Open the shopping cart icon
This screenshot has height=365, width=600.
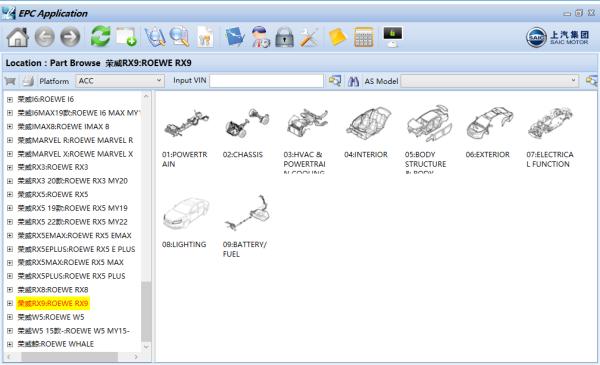click(10, 81)
